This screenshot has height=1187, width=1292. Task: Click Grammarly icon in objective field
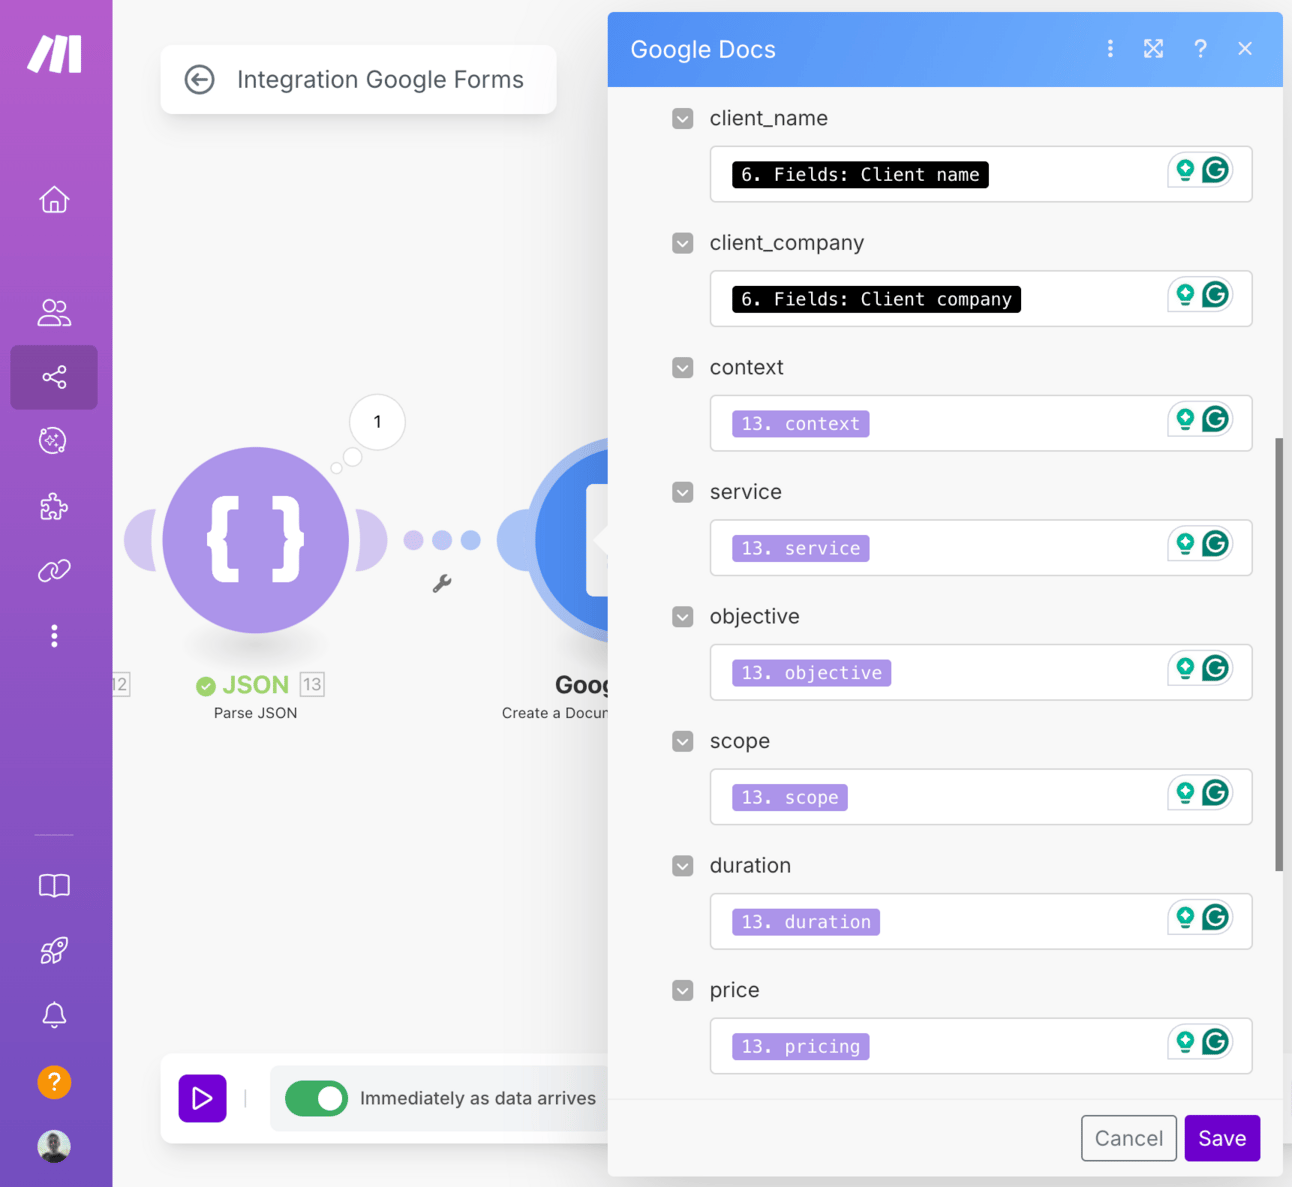coord(1216,668)
